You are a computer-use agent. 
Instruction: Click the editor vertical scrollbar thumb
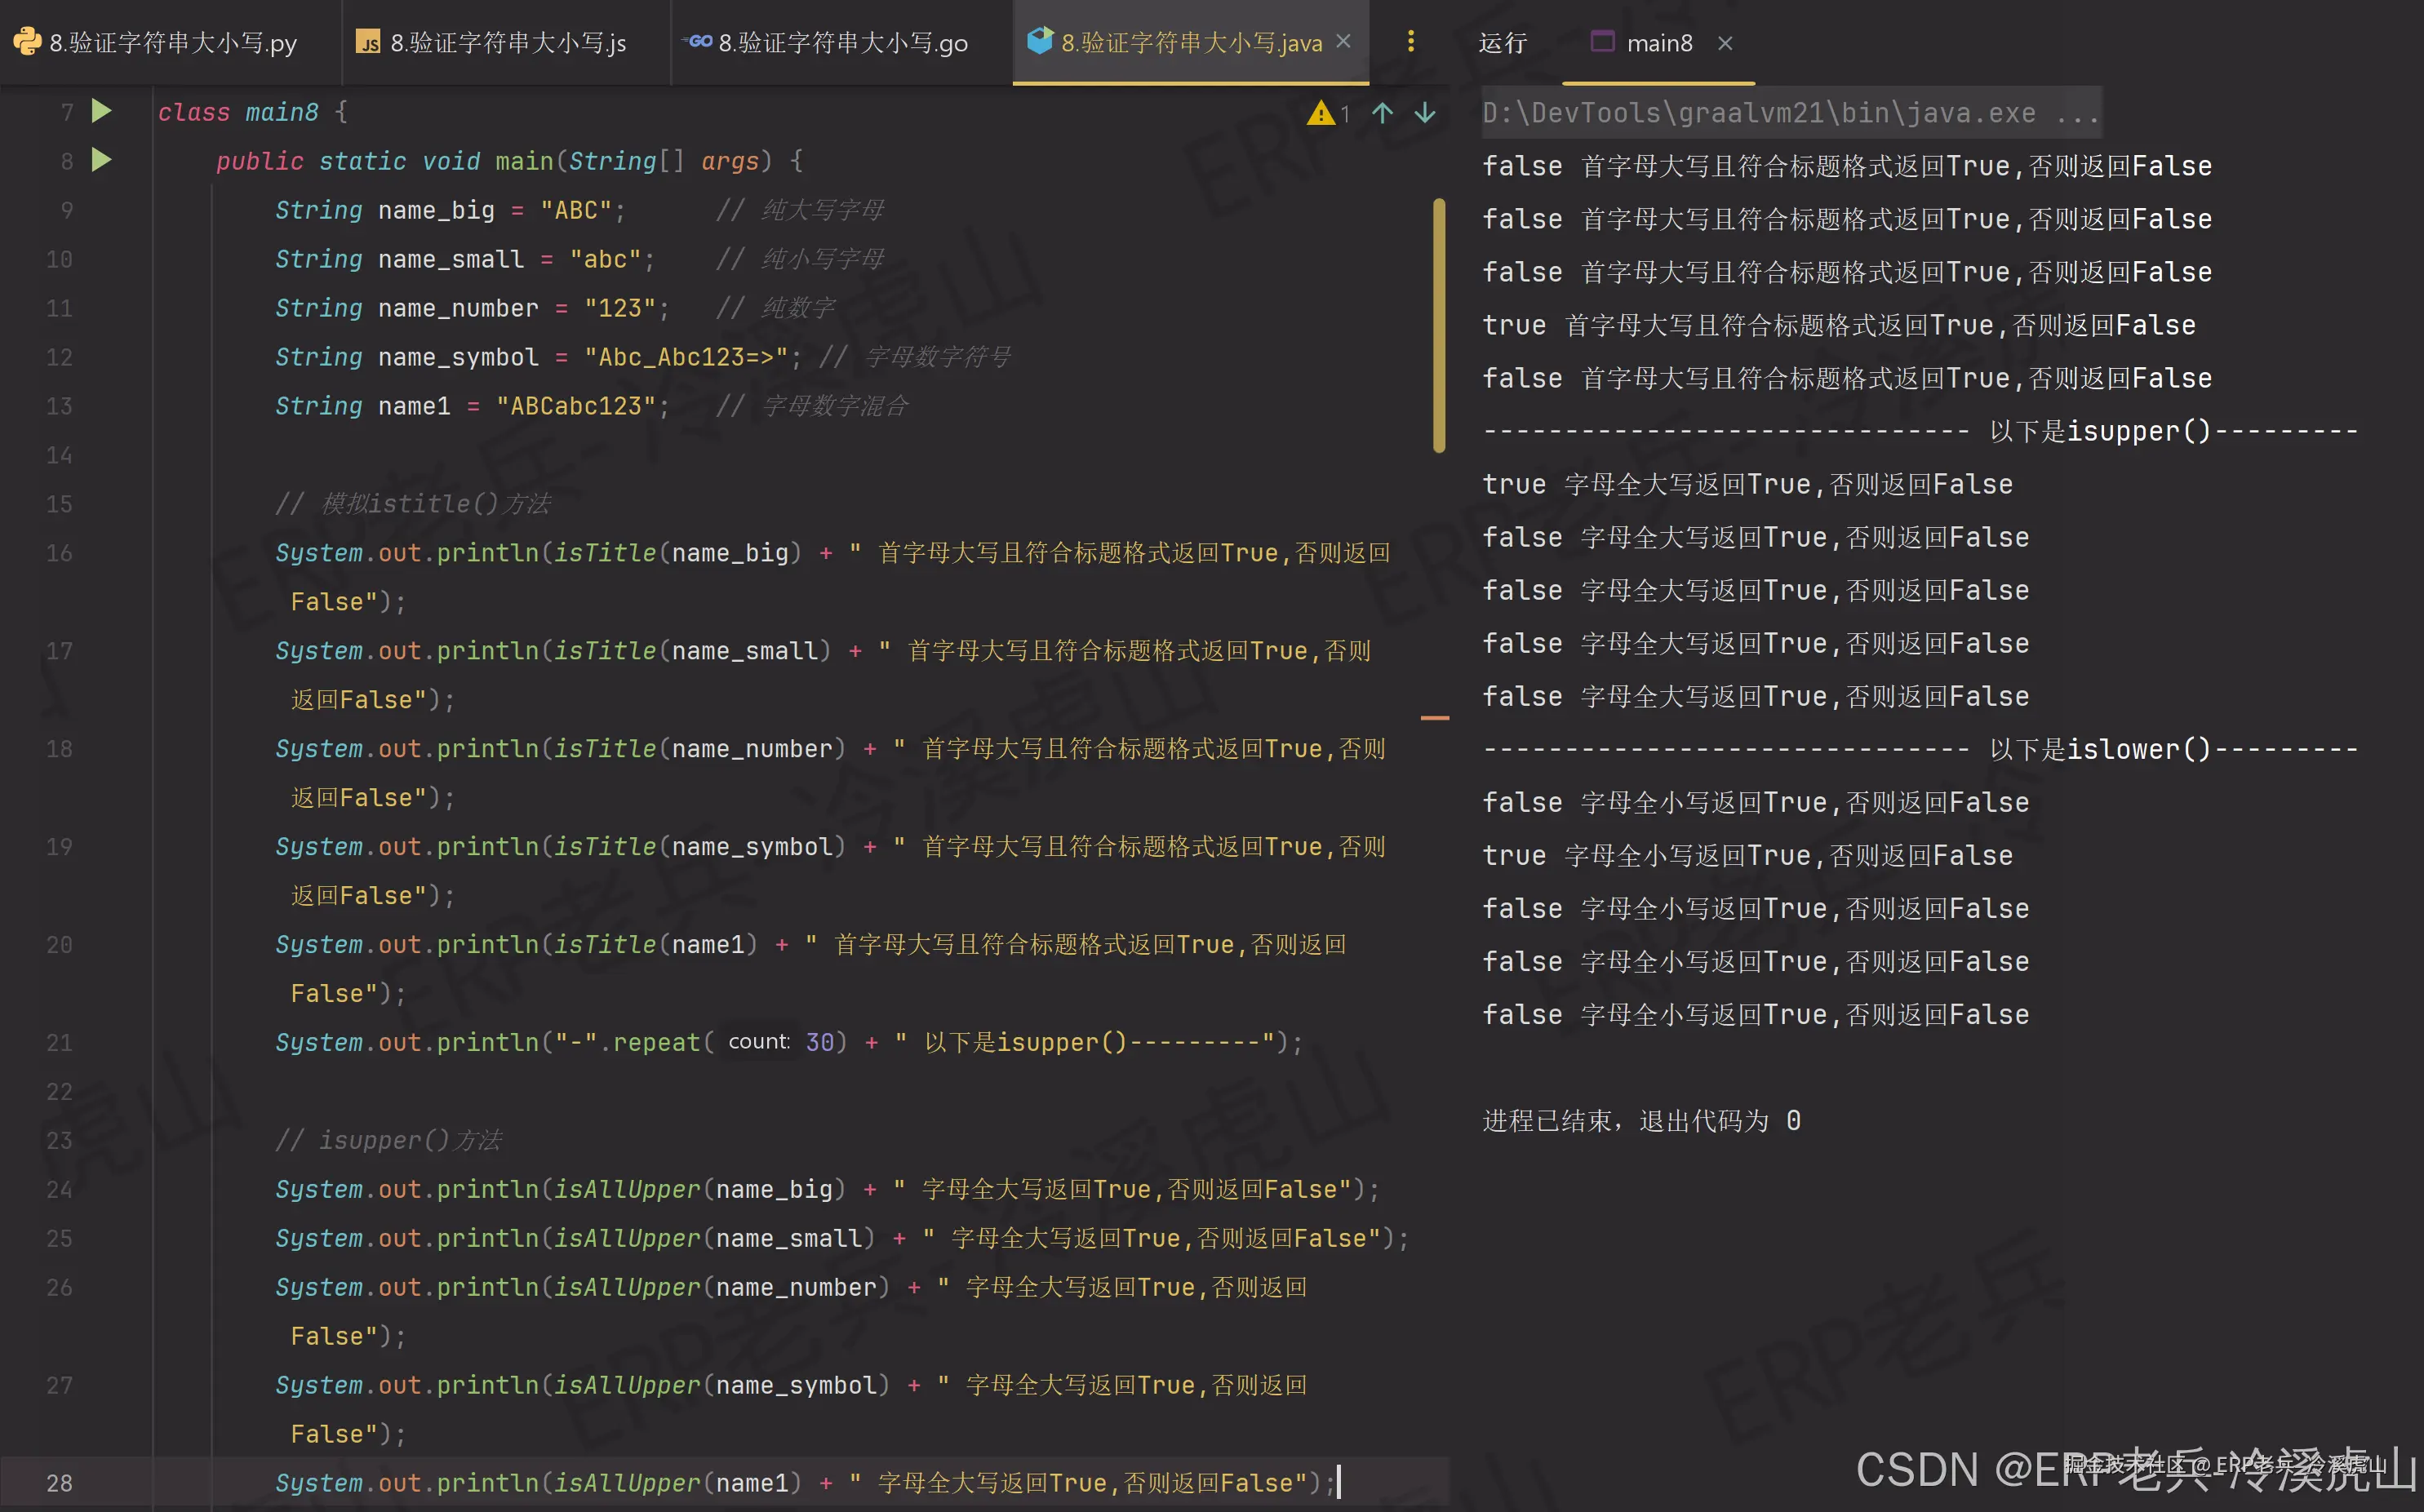coord(1439,325)
